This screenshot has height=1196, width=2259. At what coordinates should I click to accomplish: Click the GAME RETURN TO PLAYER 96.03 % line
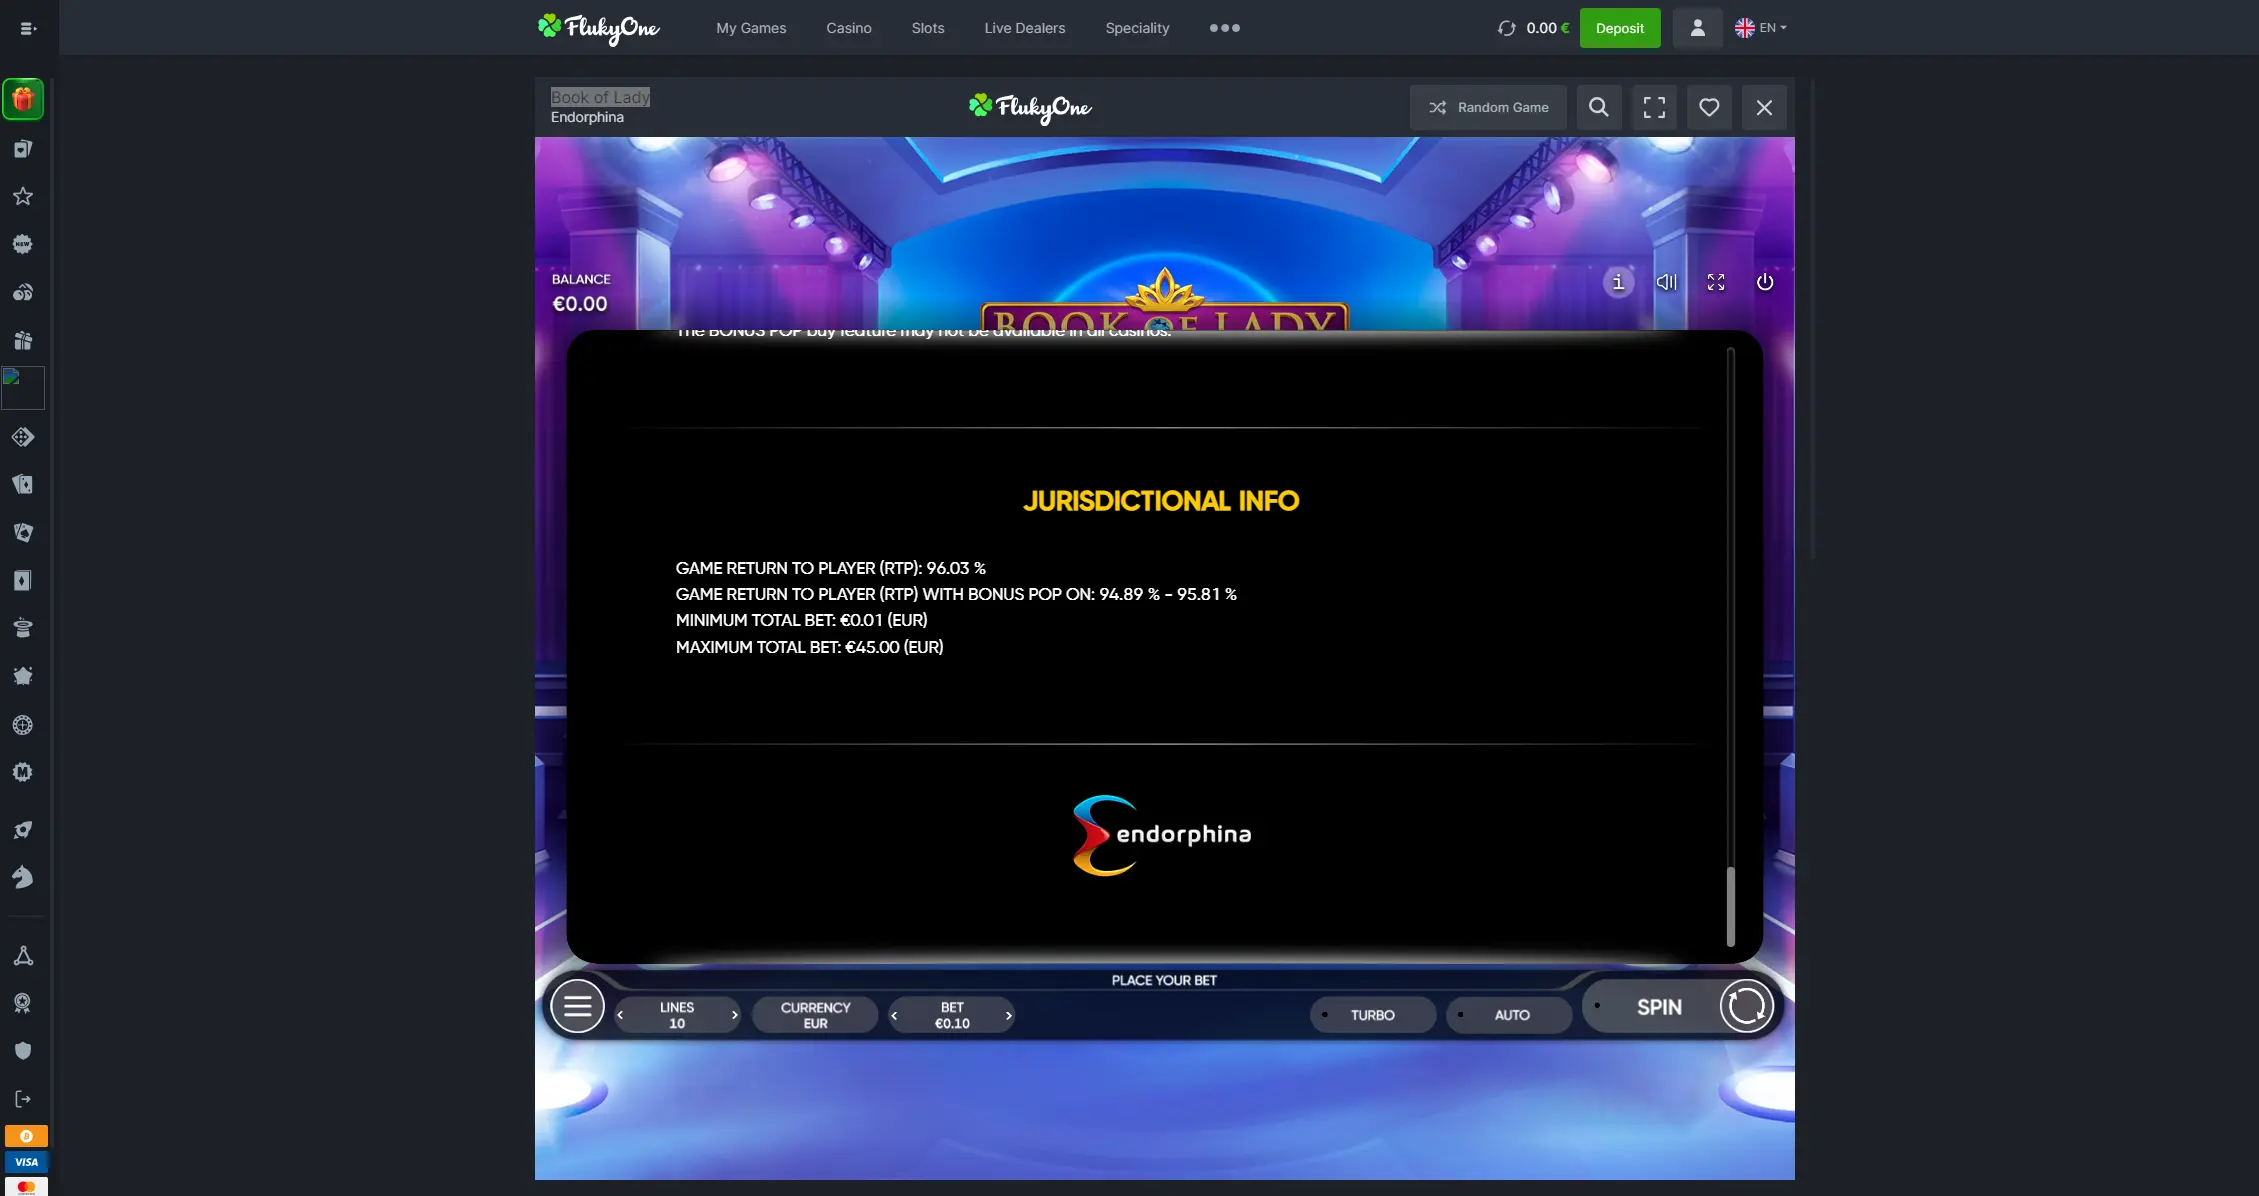pyautogui.click(x=830, y=568)
